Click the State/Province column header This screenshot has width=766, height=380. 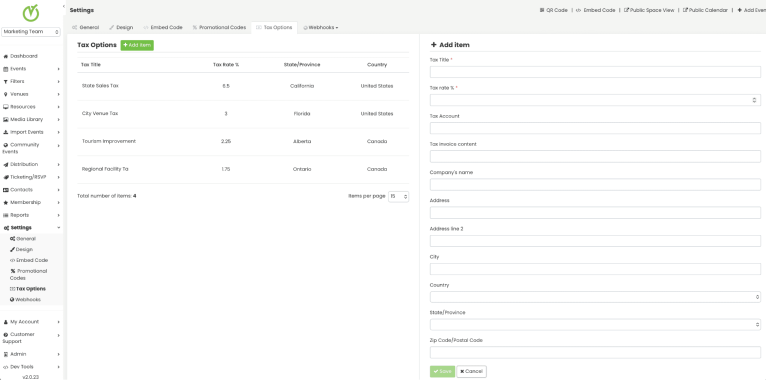[x=302, y=64]
